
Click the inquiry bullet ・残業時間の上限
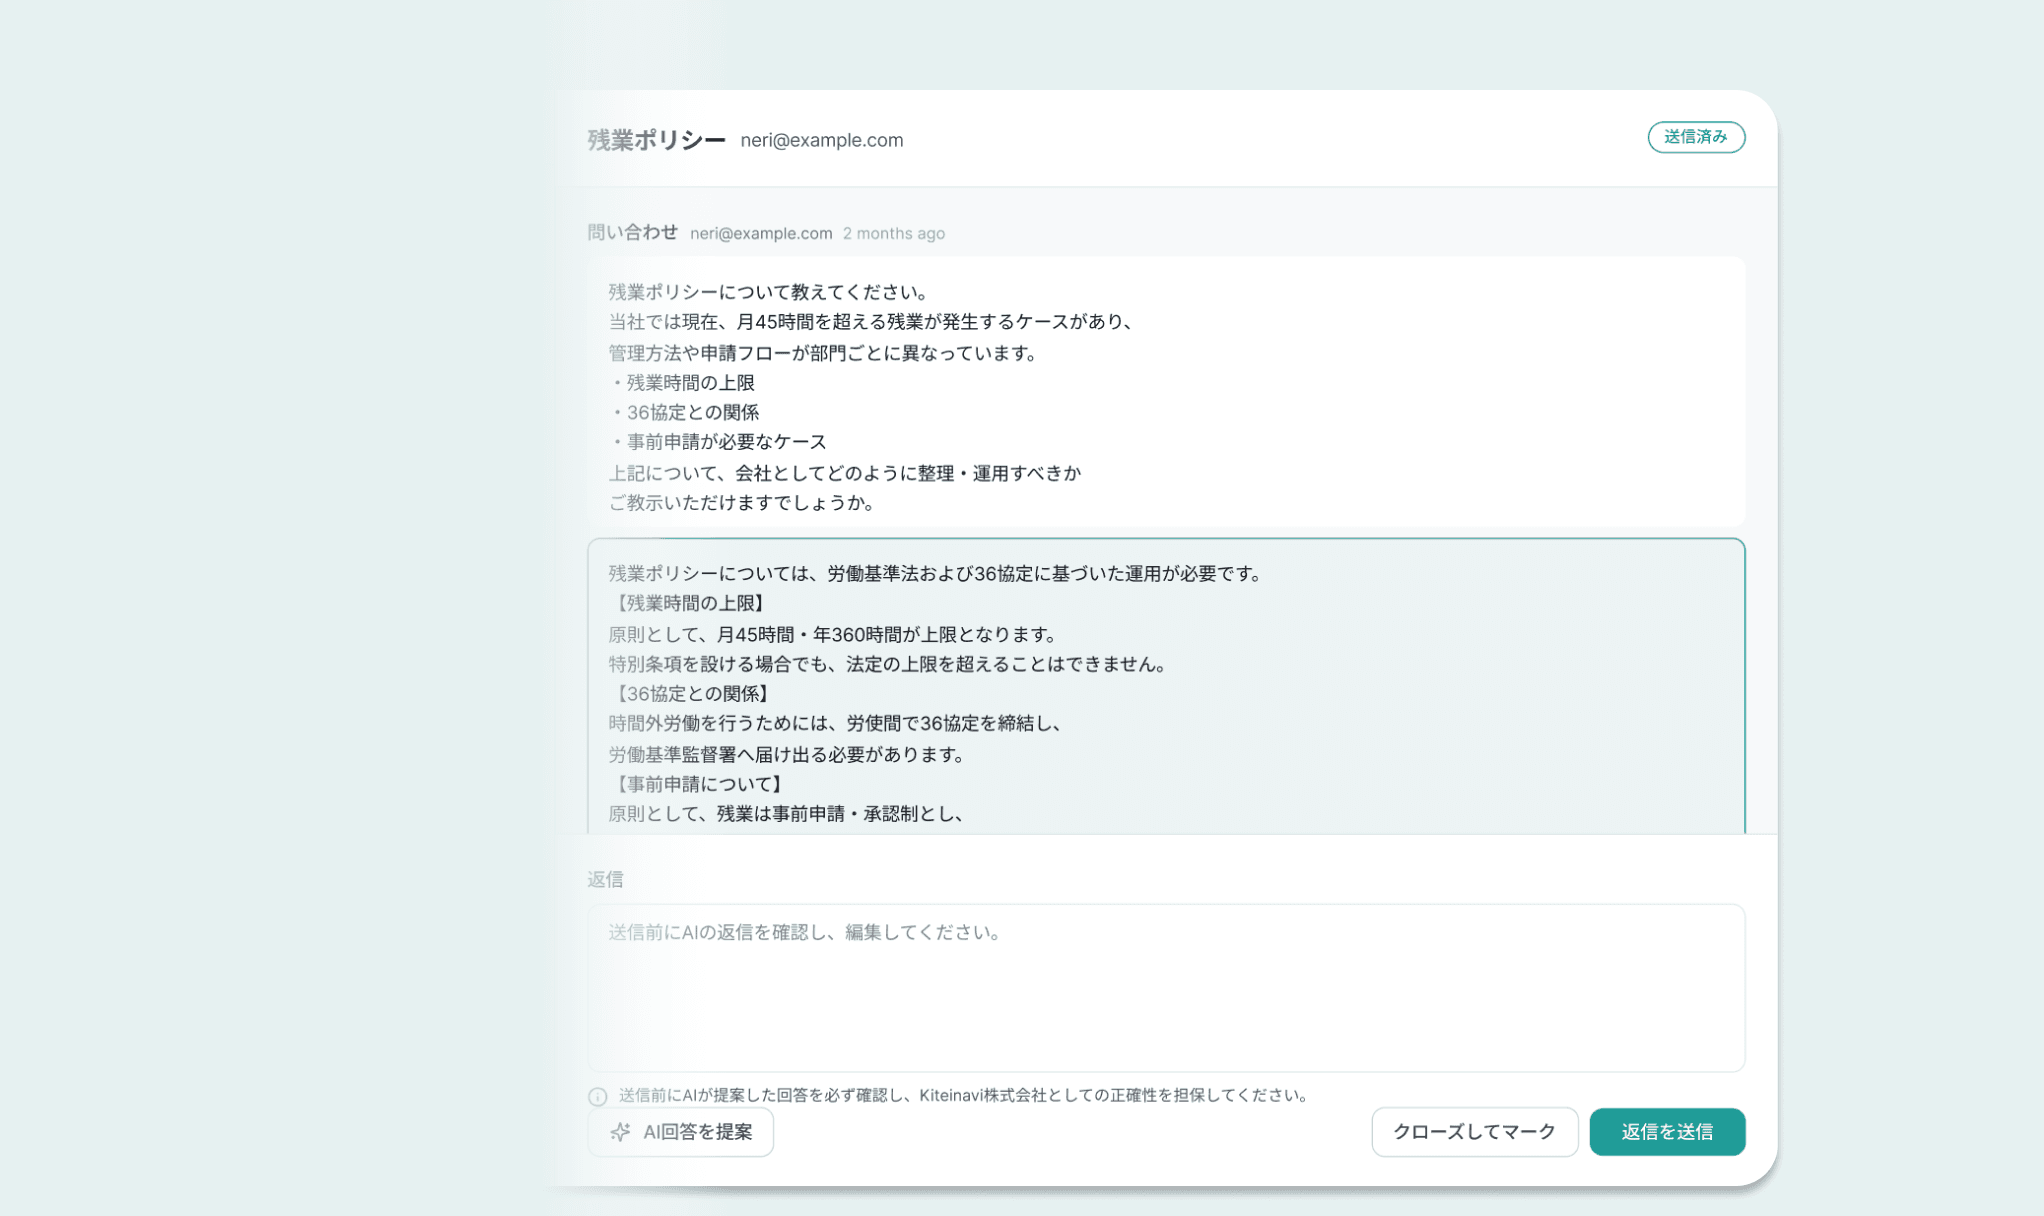click(x=684, y=382)
